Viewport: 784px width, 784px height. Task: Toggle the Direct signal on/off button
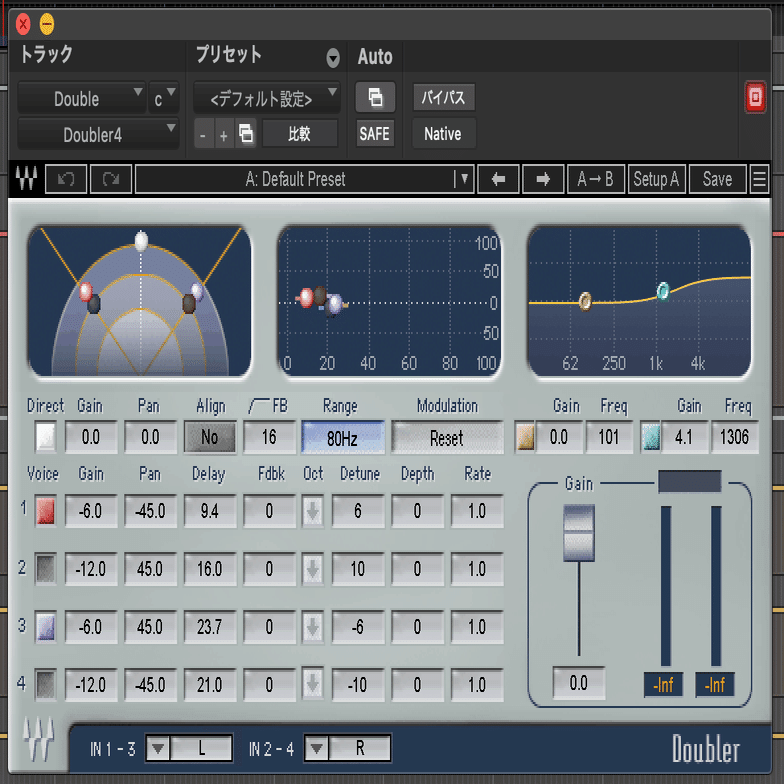46,437
